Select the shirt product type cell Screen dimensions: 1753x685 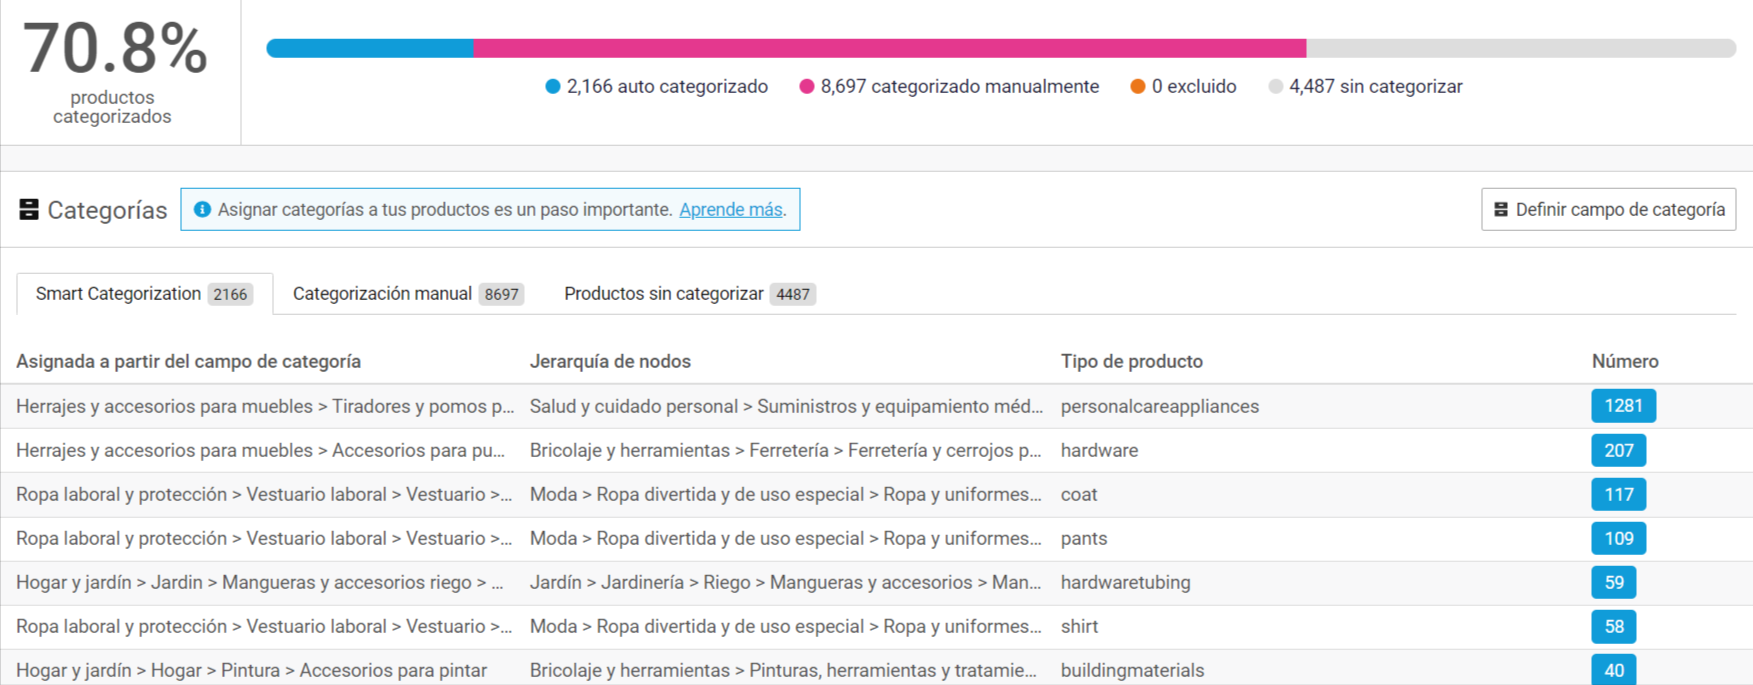pos(1079,627)
